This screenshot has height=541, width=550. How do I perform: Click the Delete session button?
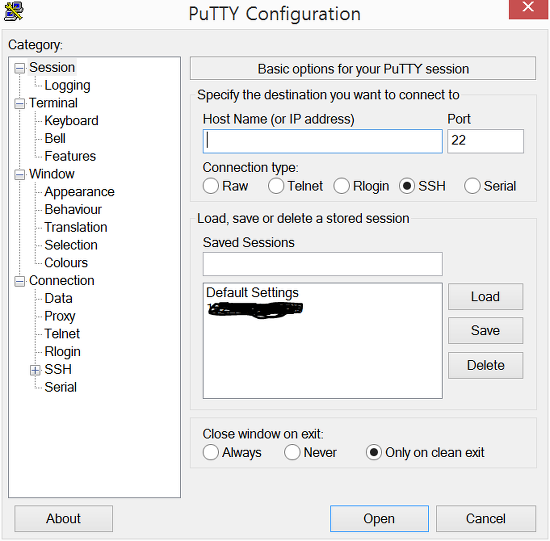pyautogui.click(x=485, y=365)
